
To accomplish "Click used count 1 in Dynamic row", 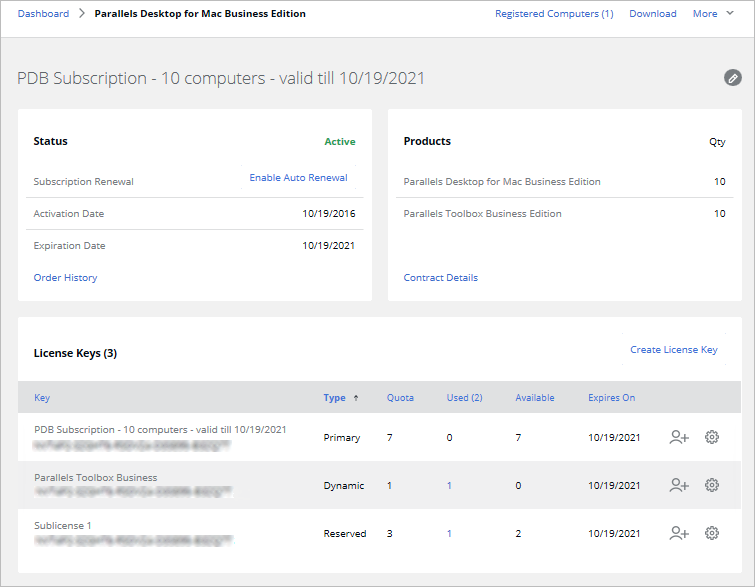I will click(x=449, y=485).
